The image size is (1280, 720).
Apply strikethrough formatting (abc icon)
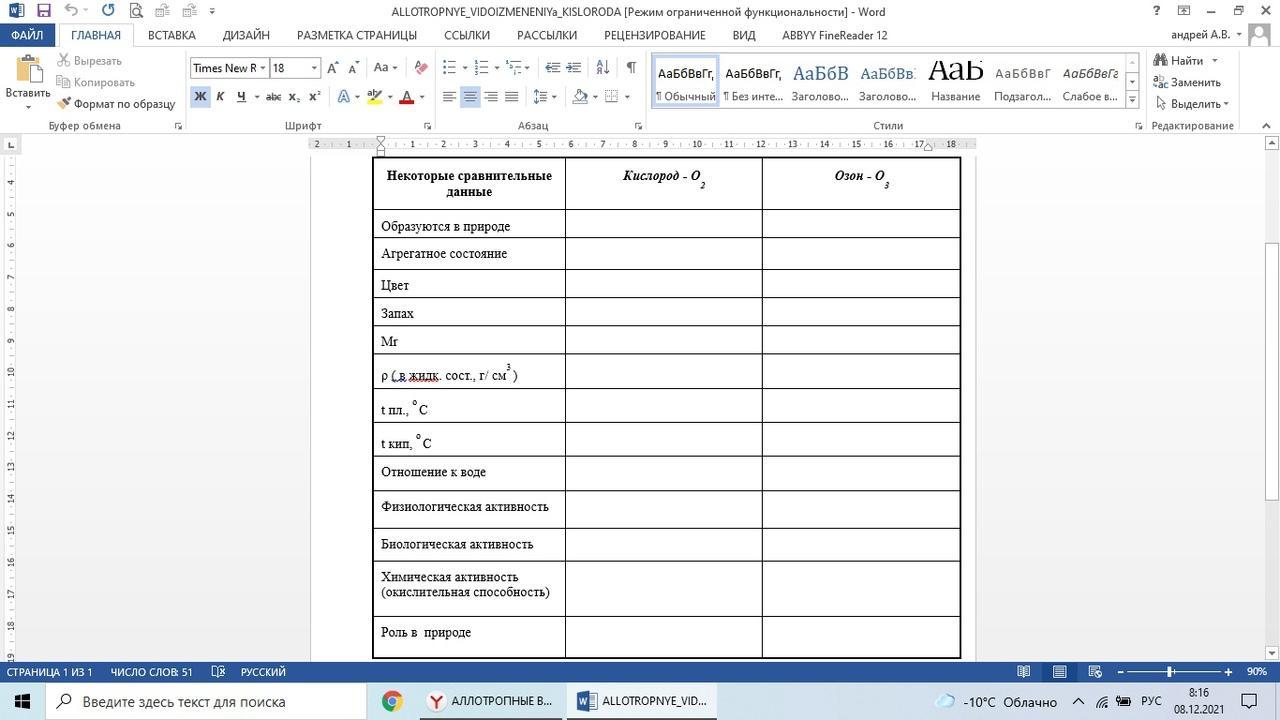click(x=273, y=97)
